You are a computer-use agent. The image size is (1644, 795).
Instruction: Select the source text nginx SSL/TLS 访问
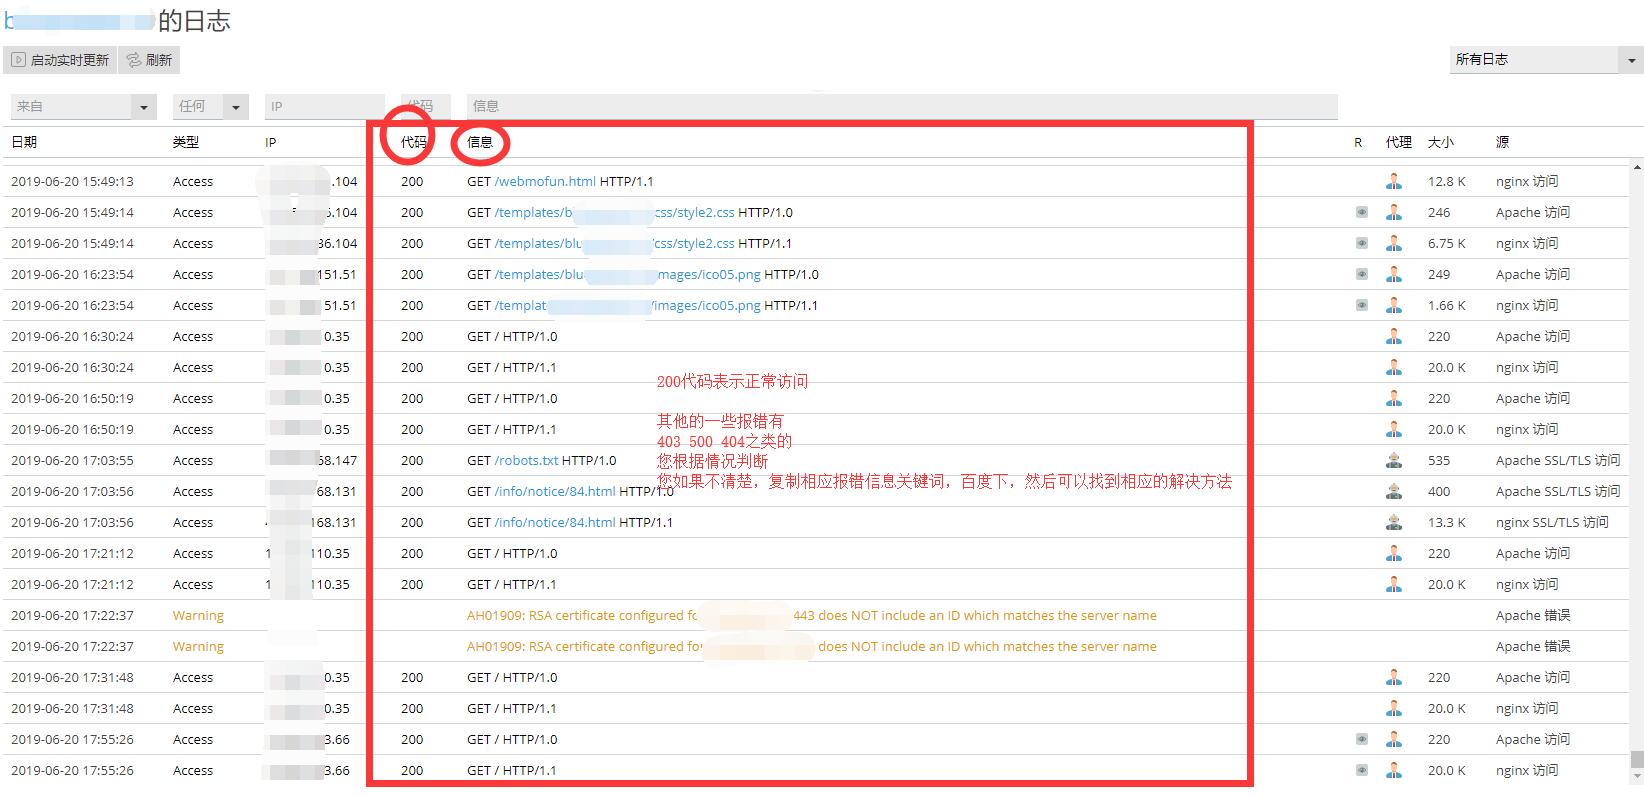(x=1552, y=522)
